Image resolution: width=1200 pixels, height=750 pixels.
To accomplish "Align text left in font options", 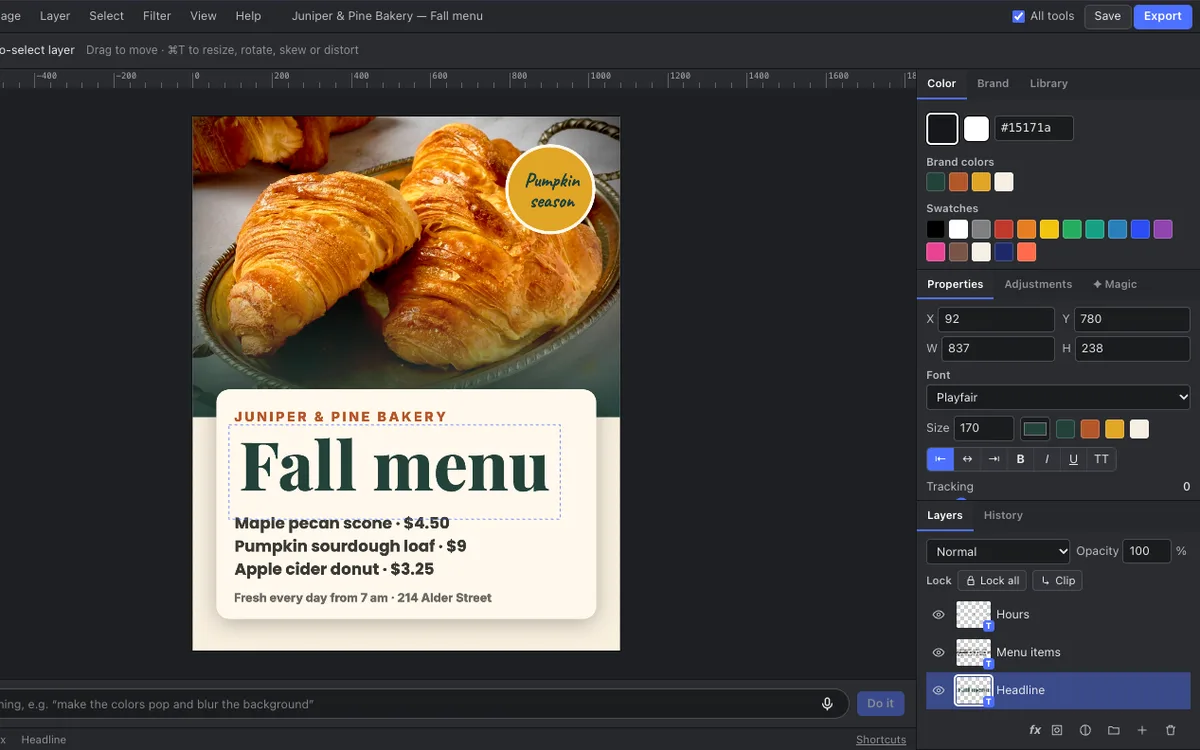I will tap(940, 459).
